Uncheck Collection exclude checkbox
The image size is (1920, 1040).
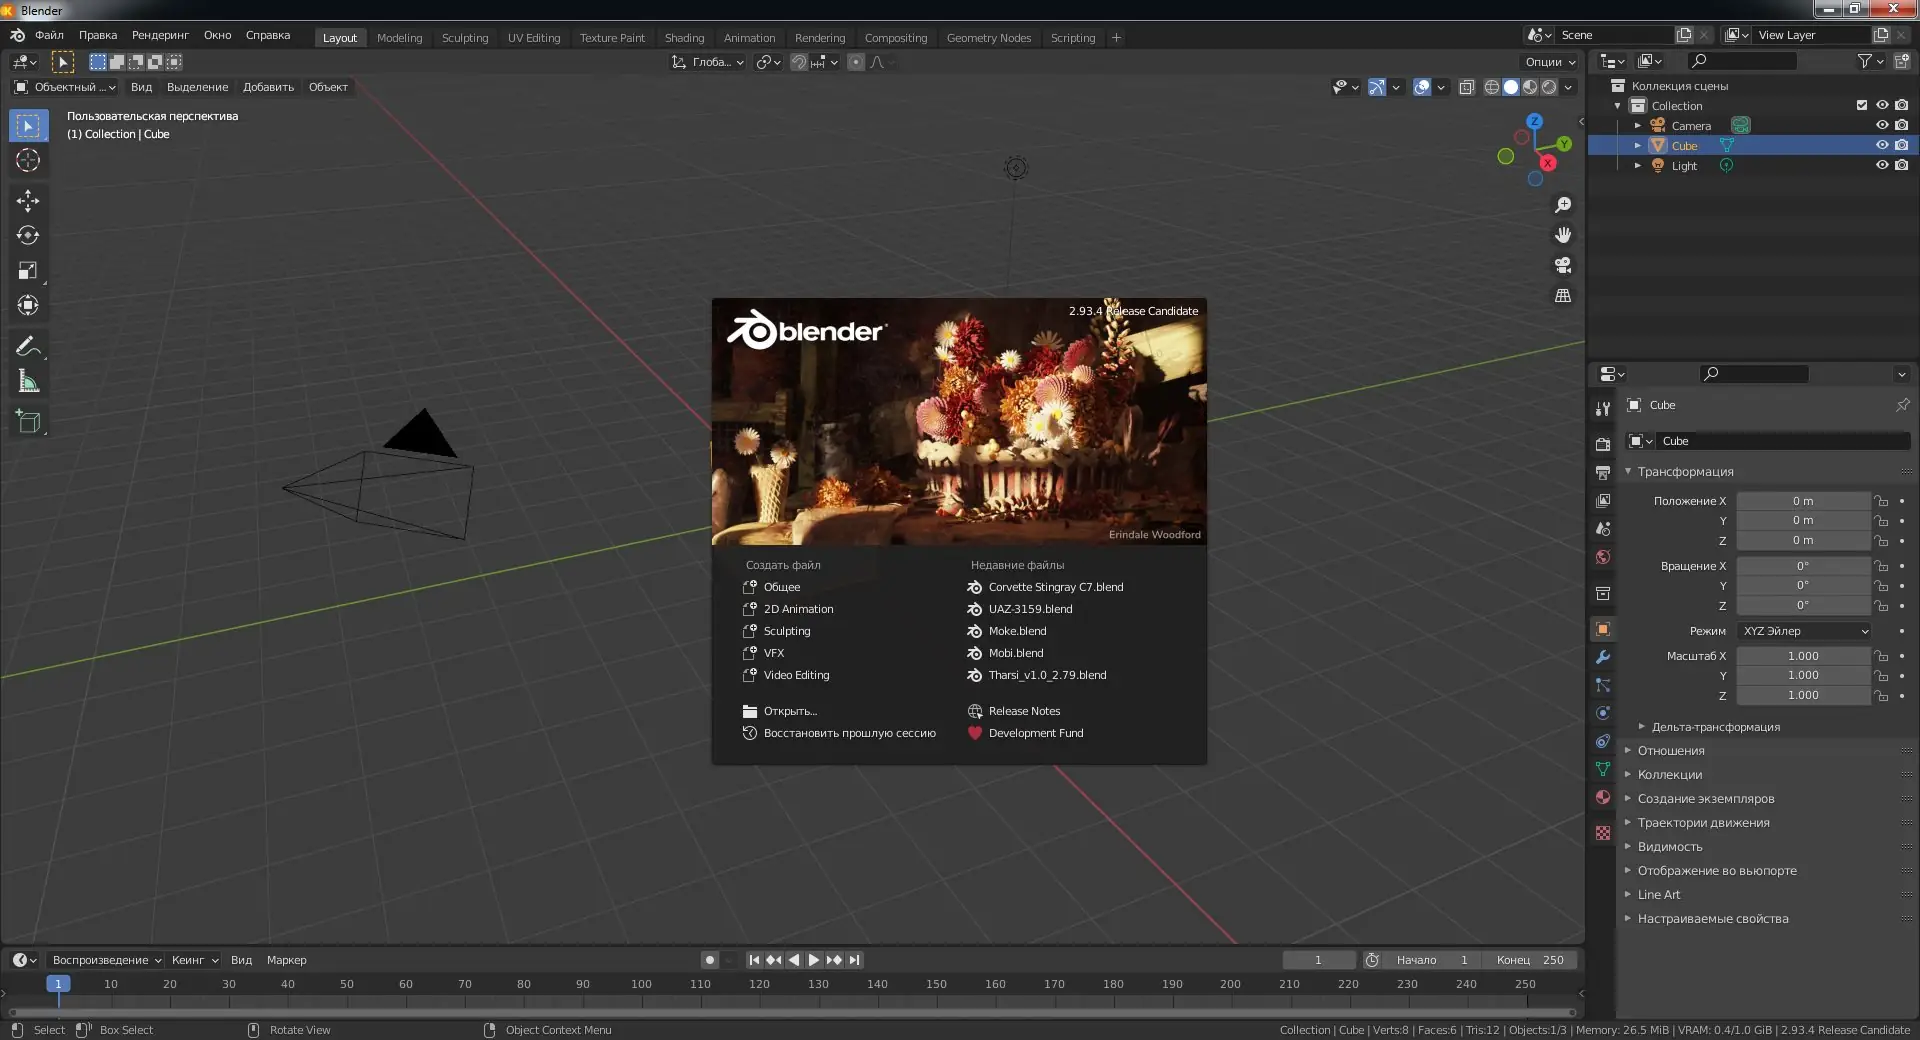[1861, 106]
